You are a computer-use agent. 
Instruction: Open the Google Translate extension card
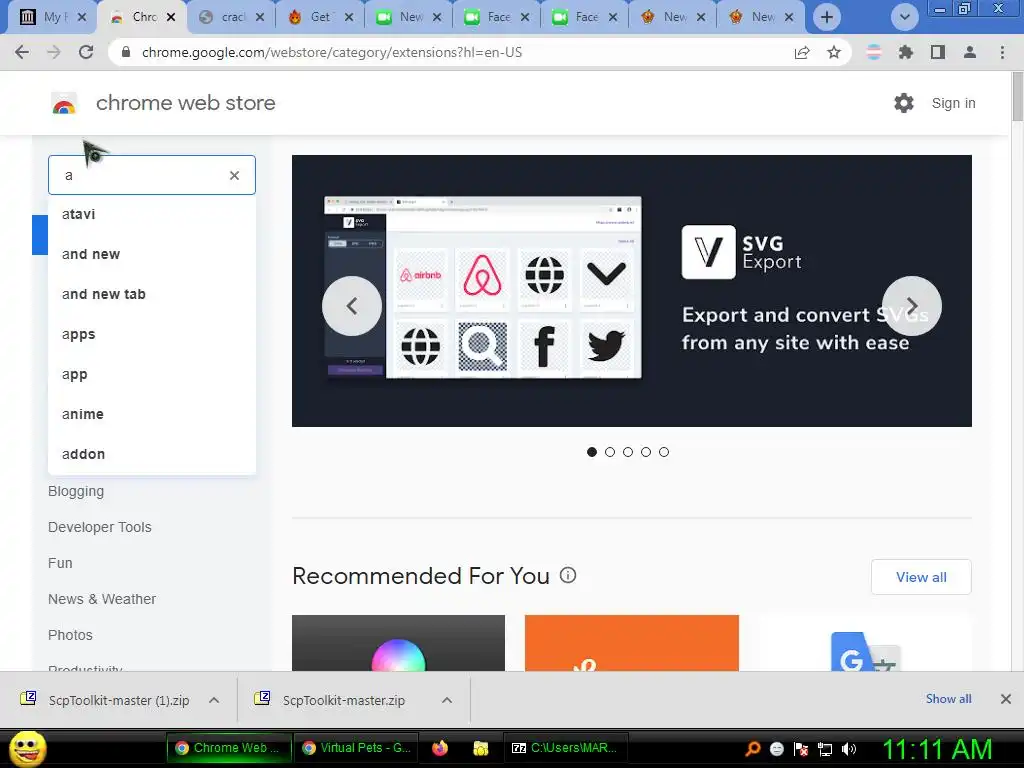tap(865, 643)
